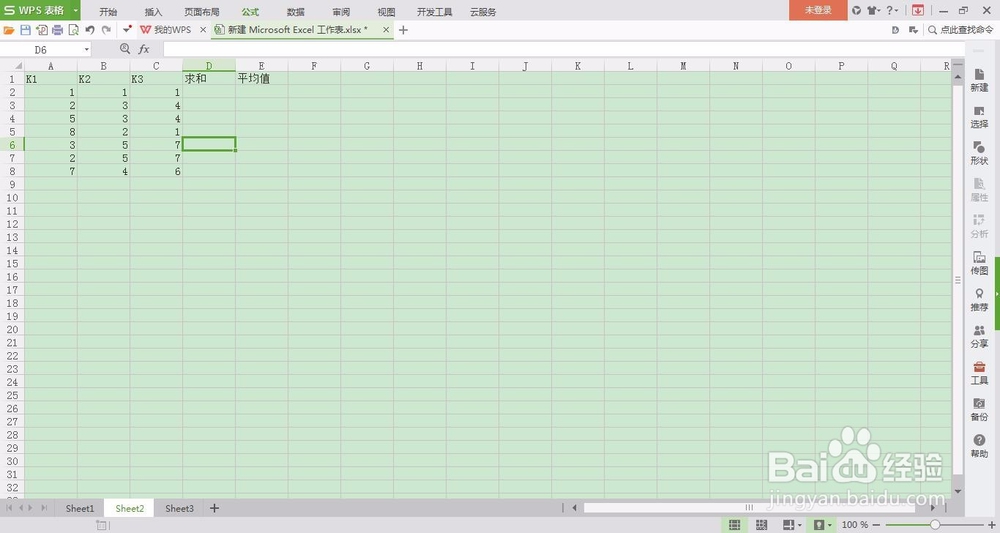
Task: Undo the last action
Action: (90, 30)
